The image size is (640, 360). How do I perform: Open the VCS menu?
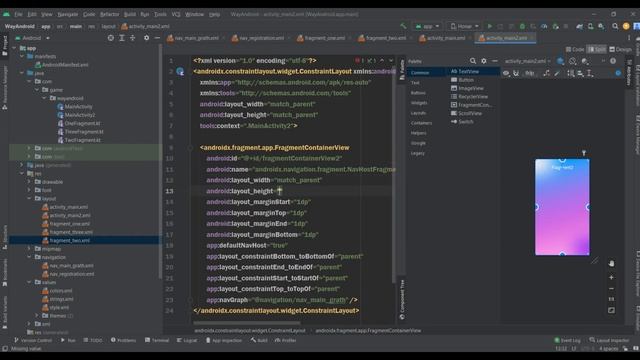coord(176,14)
